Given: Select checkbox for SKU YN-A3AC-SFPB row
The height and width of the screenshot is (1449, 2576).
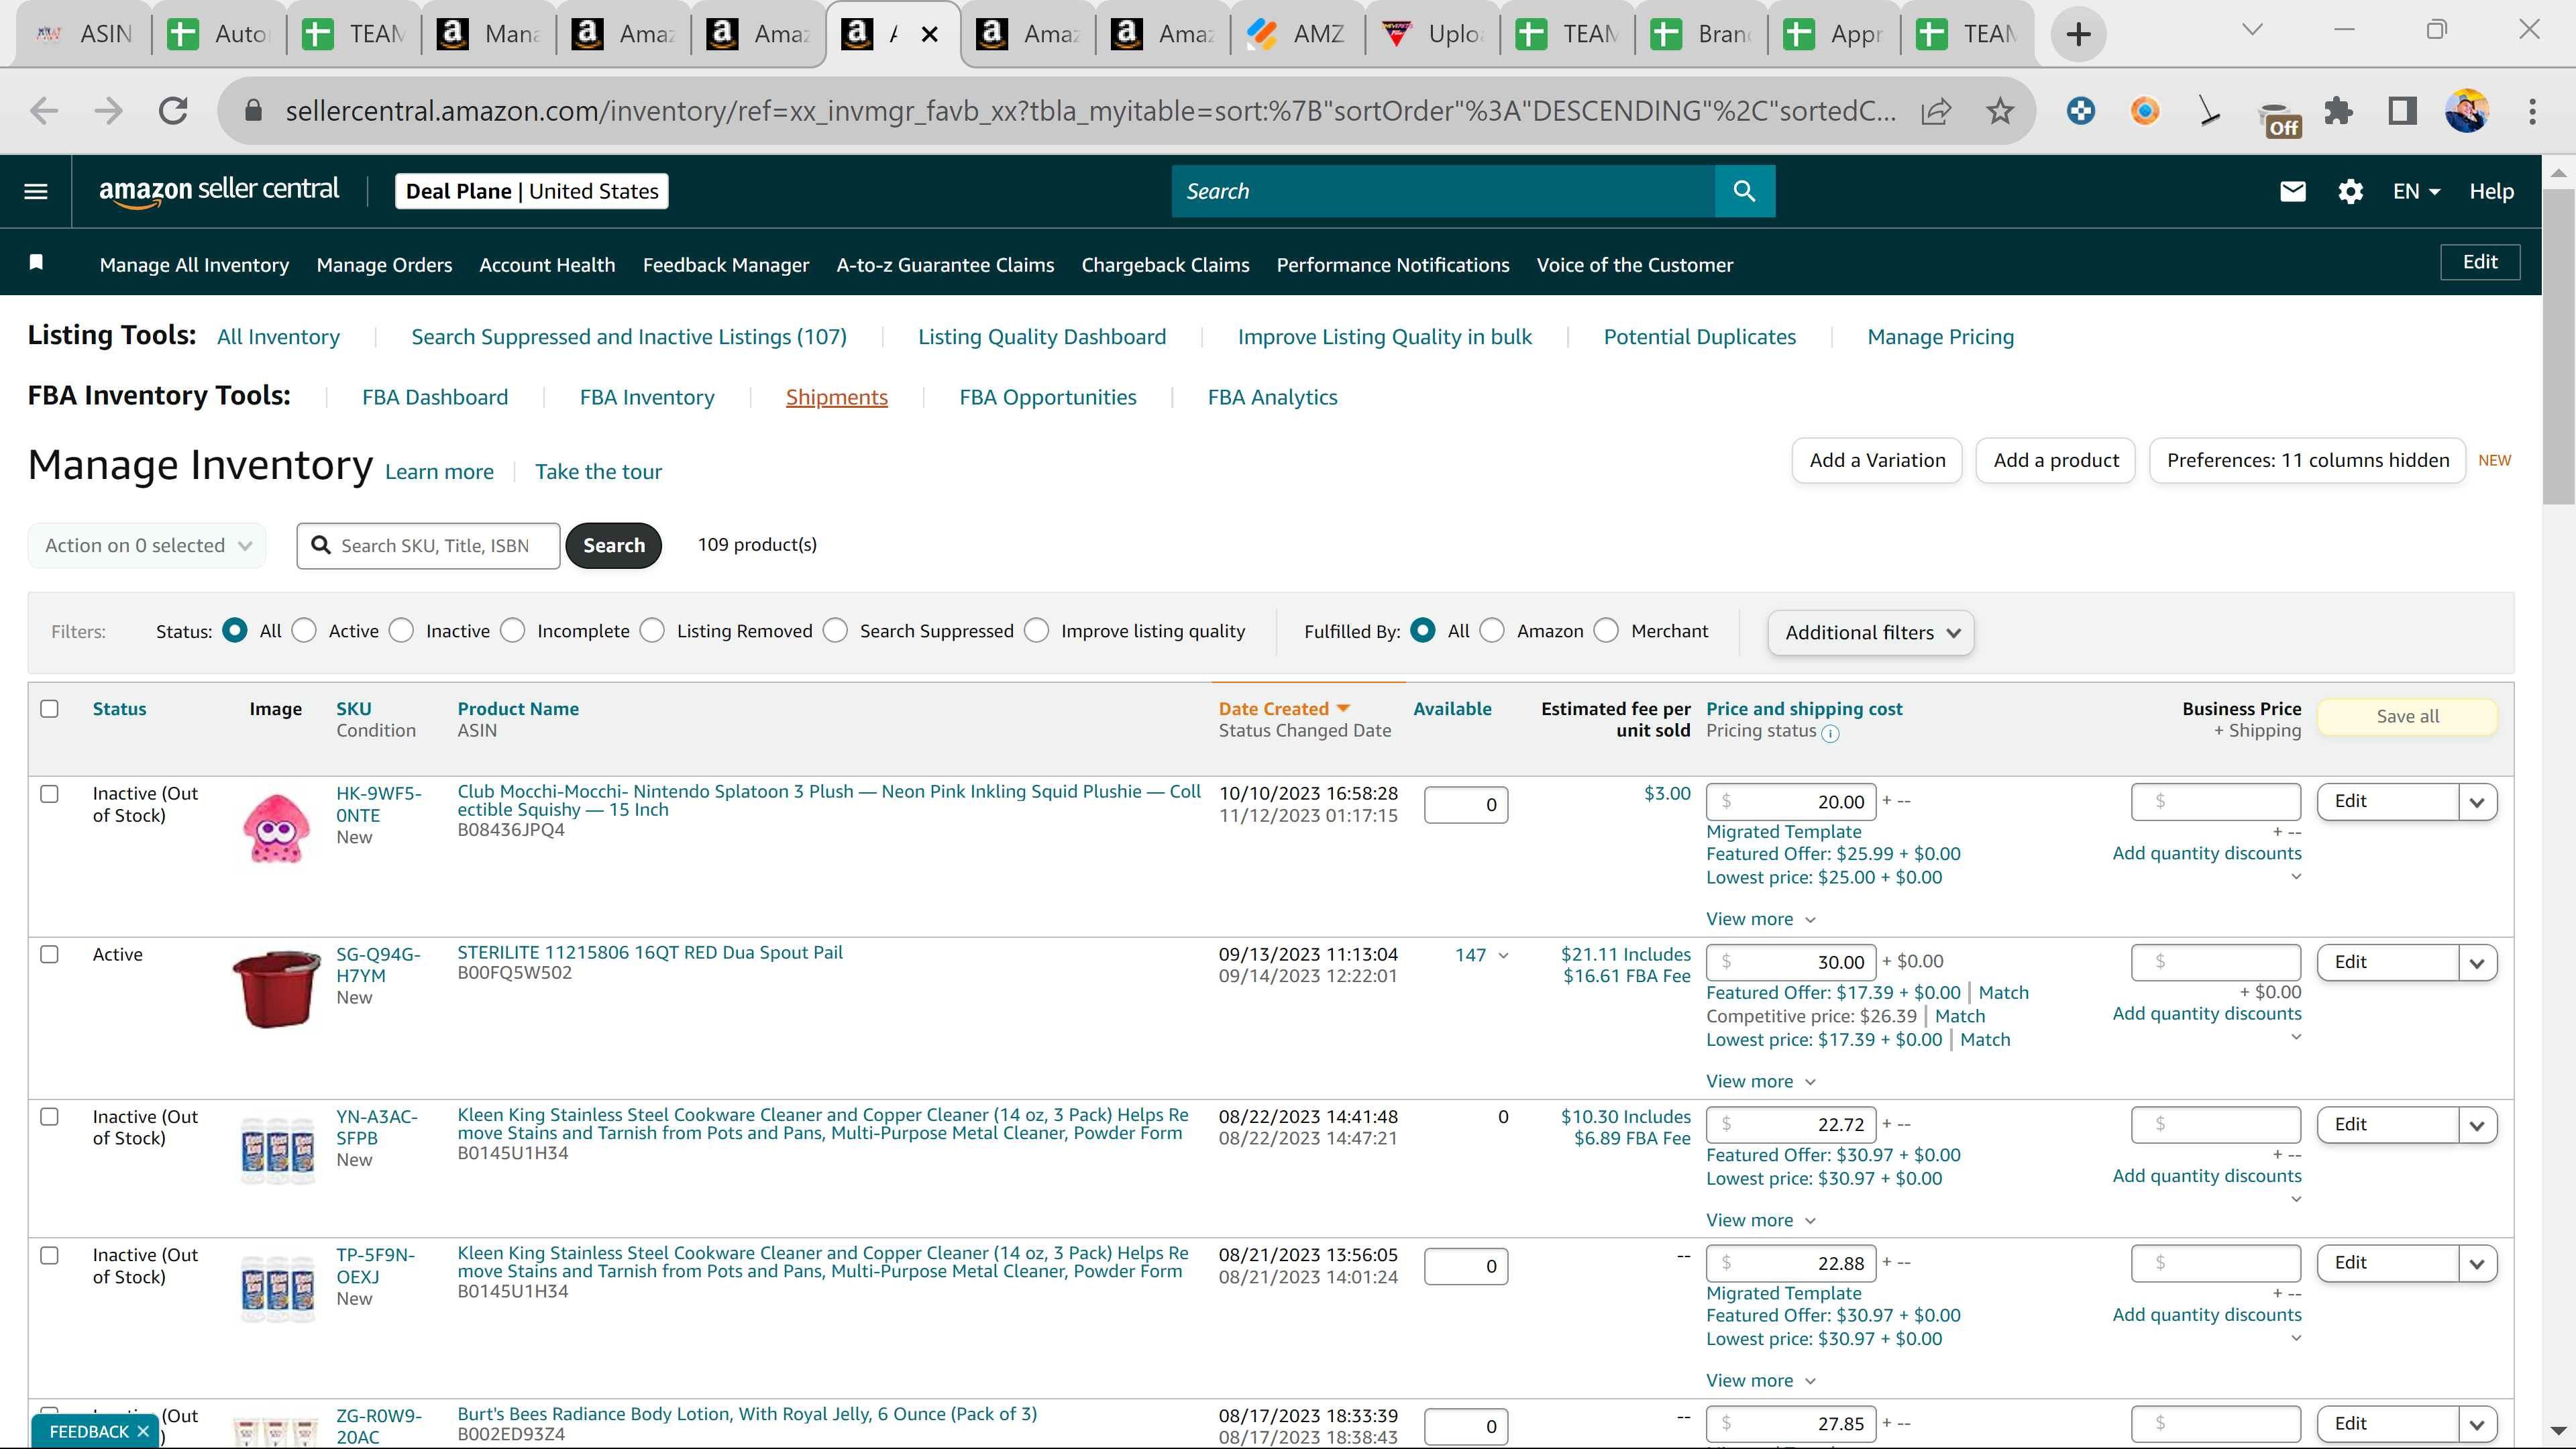Looking at the screenshot, I should click(49, 1117).
